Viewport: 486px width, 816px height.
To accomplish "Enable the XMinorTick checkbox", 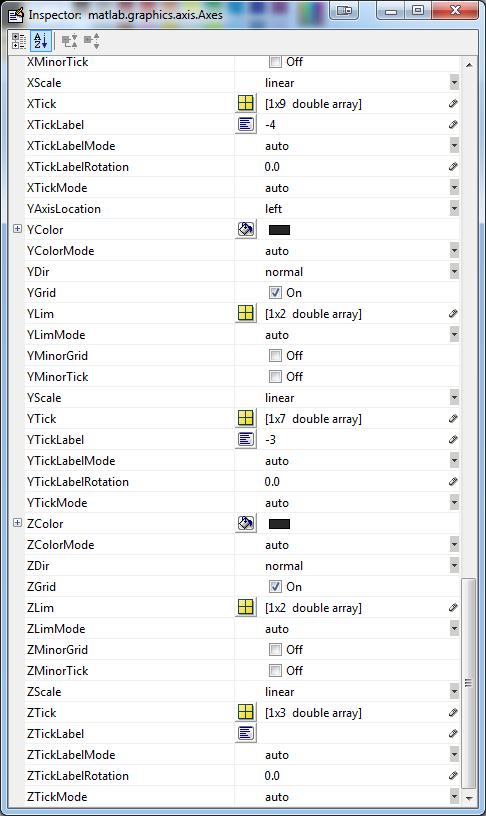I will coord(275,61).
